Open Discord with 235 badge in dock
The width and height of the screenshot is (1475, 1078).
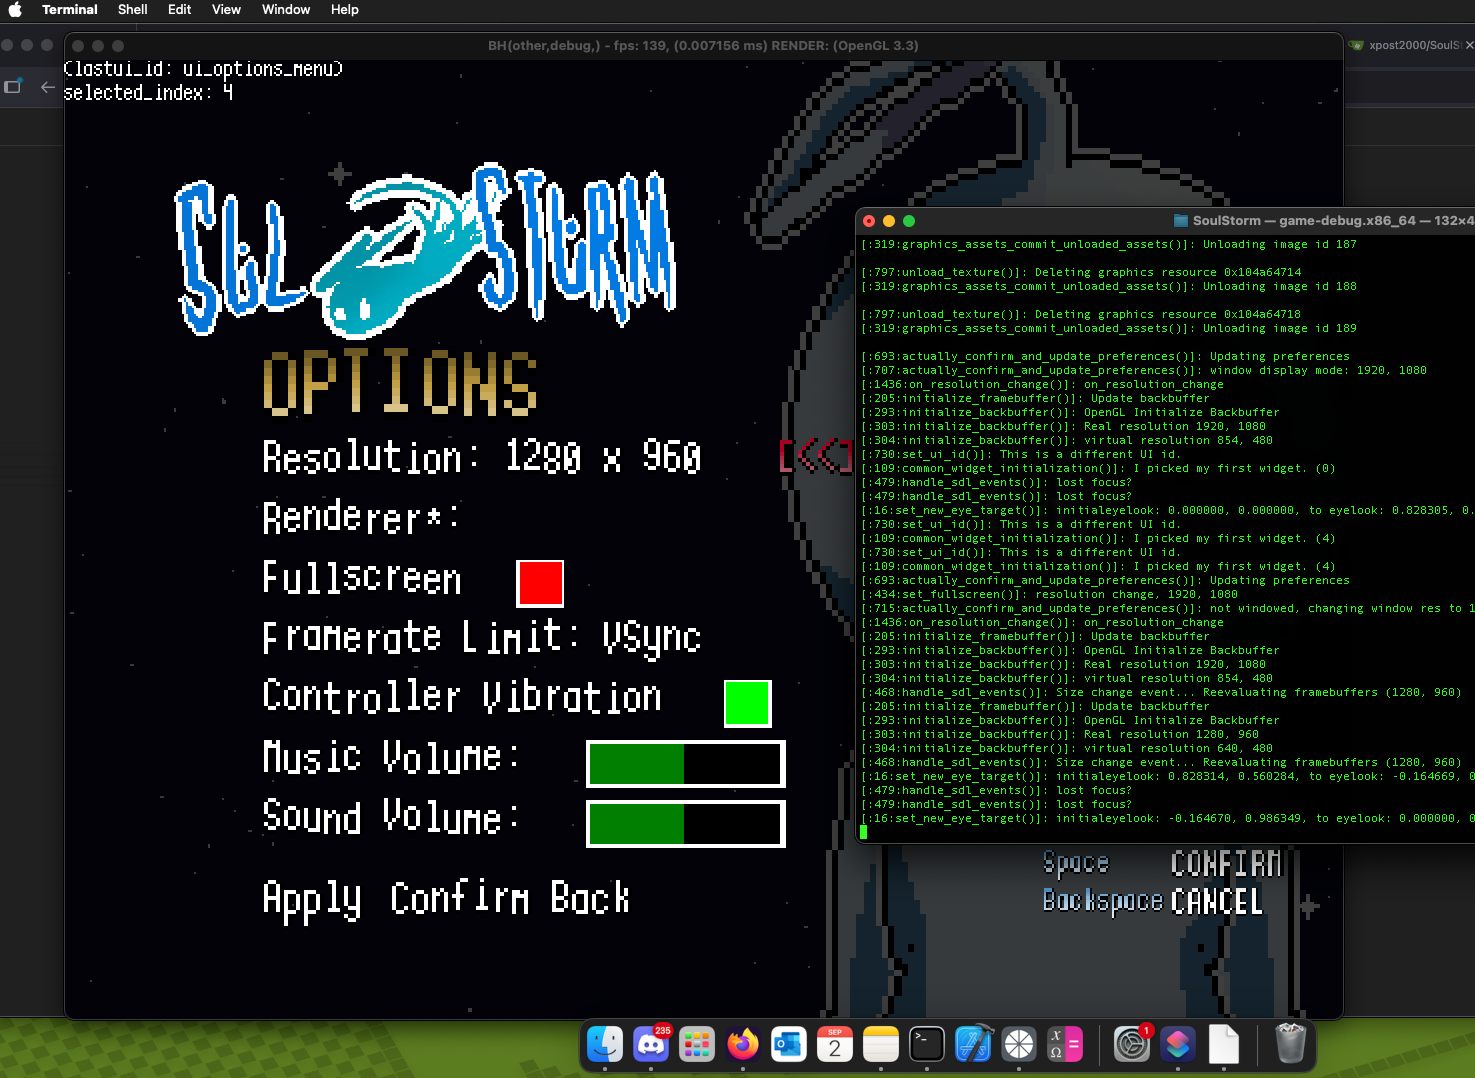click(651, 1045)
